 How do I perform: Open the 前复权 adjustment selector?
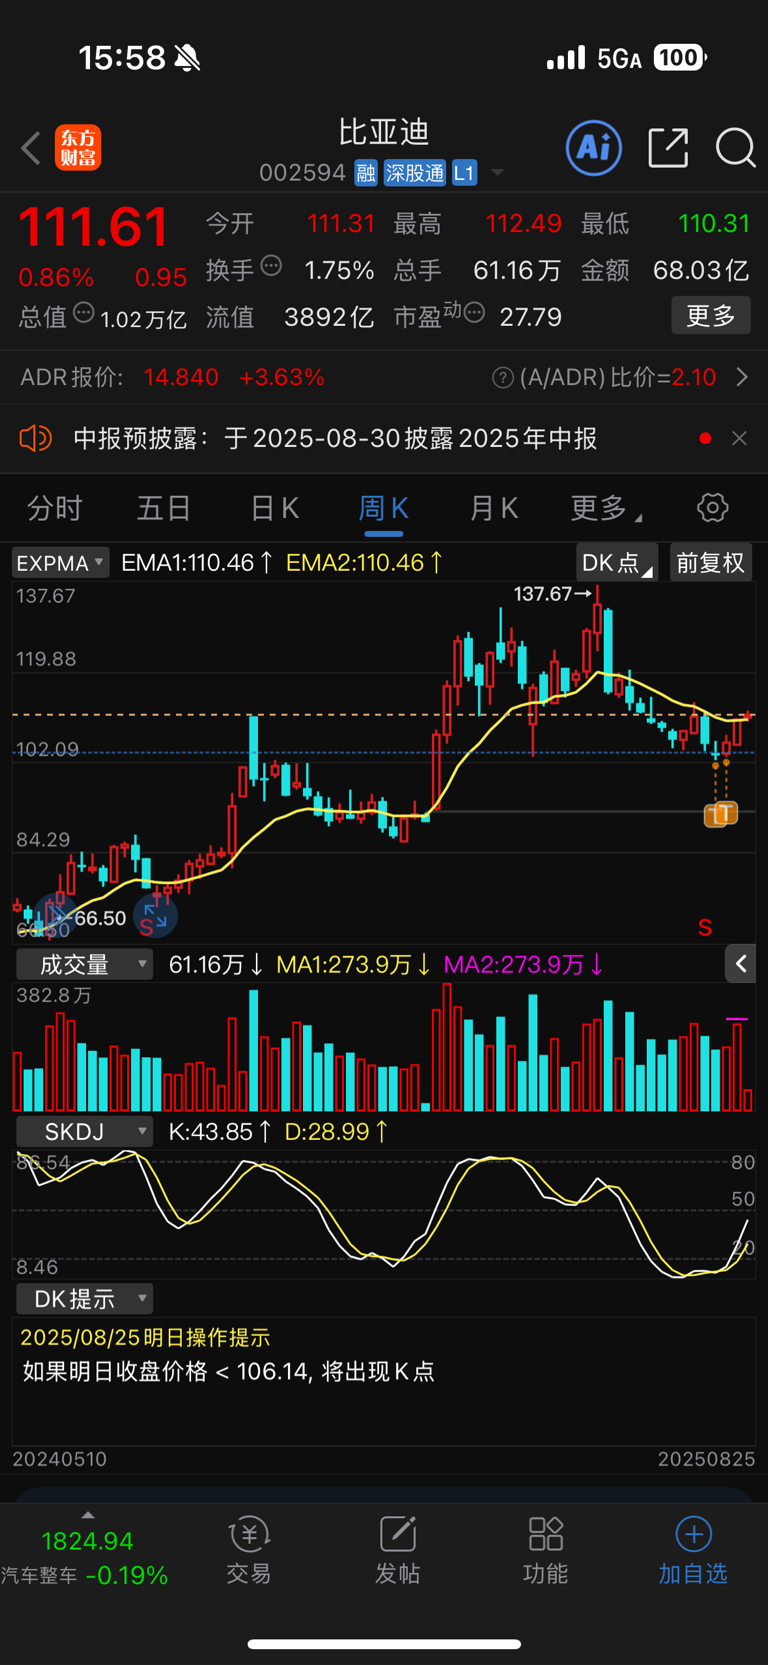710,563
